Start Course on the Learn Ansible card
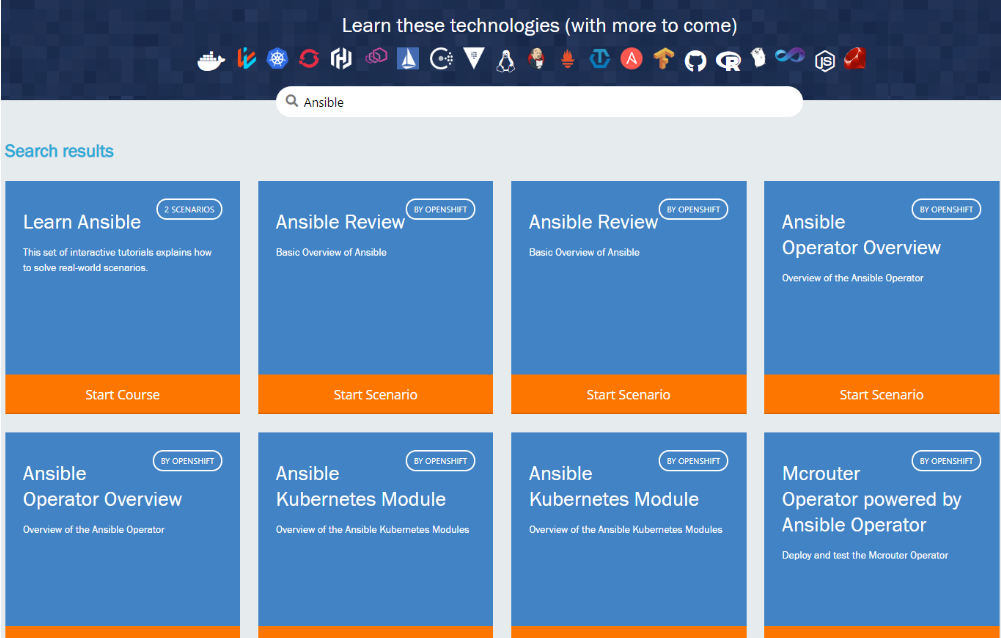 click(x=123, y=395)
